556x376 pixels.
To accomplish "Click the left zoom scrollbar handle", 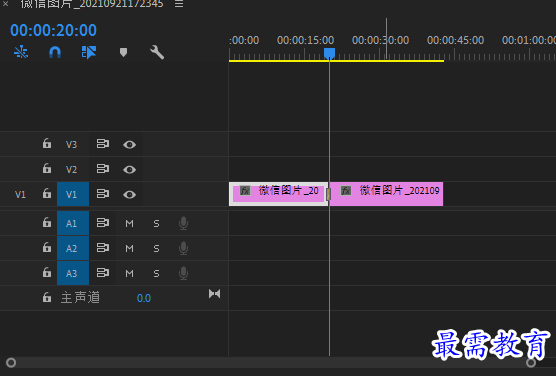I will click(11, 363).
